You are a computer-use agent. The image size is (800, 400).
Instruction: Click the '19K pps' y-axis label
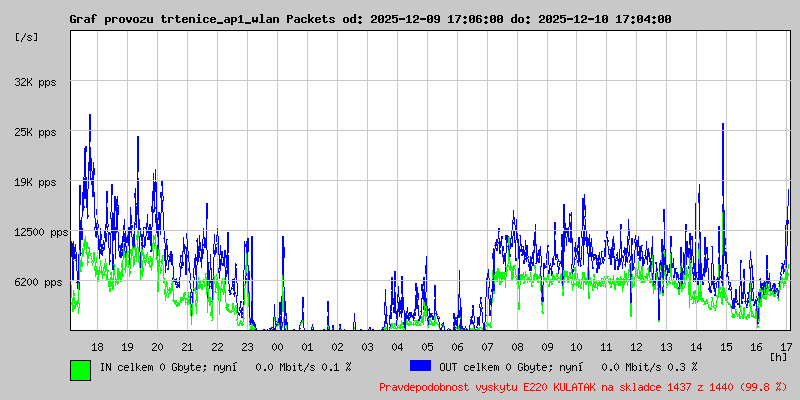click(35, 182)
